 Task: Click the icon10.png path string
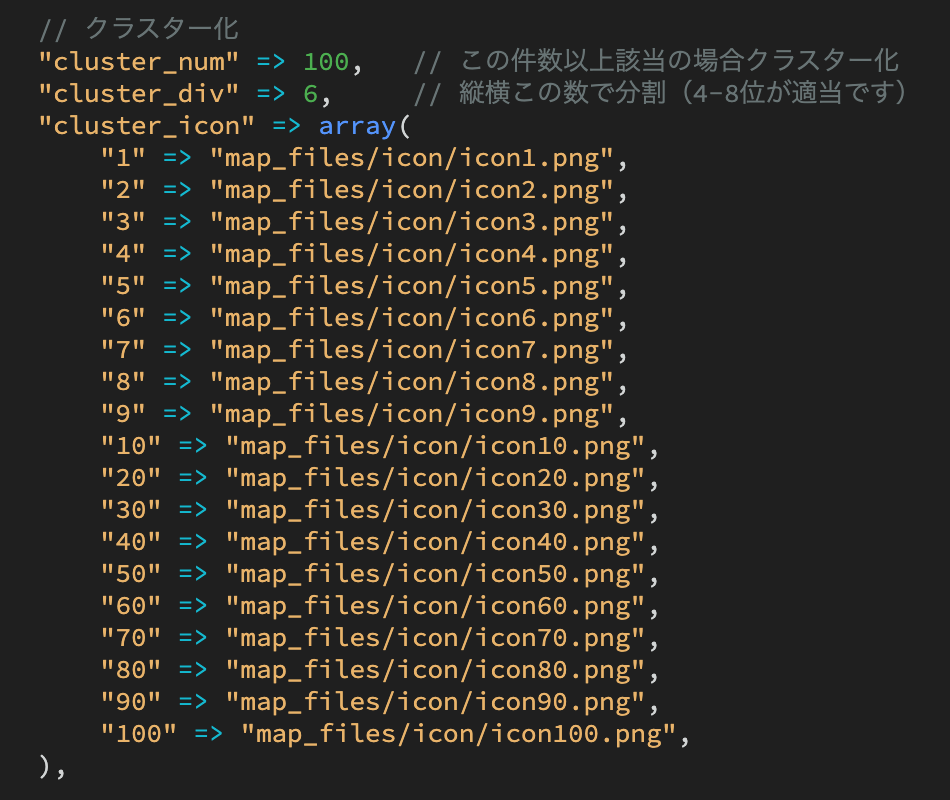tap(435, 446)
